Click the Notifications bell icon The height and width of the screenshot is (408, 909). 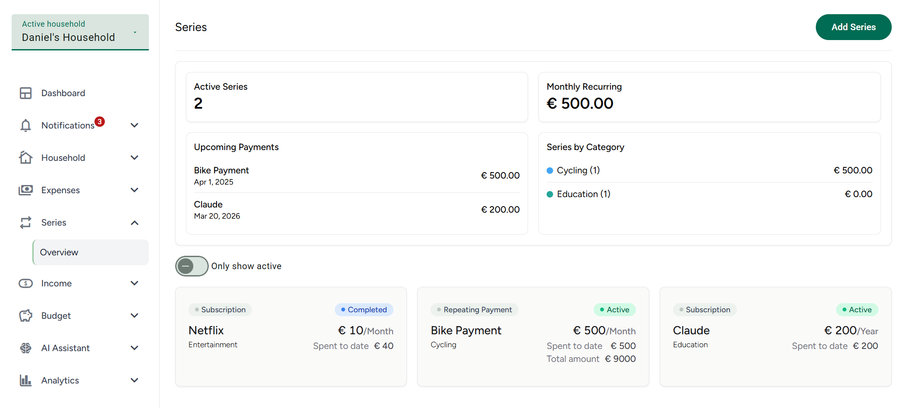[26, 126]
